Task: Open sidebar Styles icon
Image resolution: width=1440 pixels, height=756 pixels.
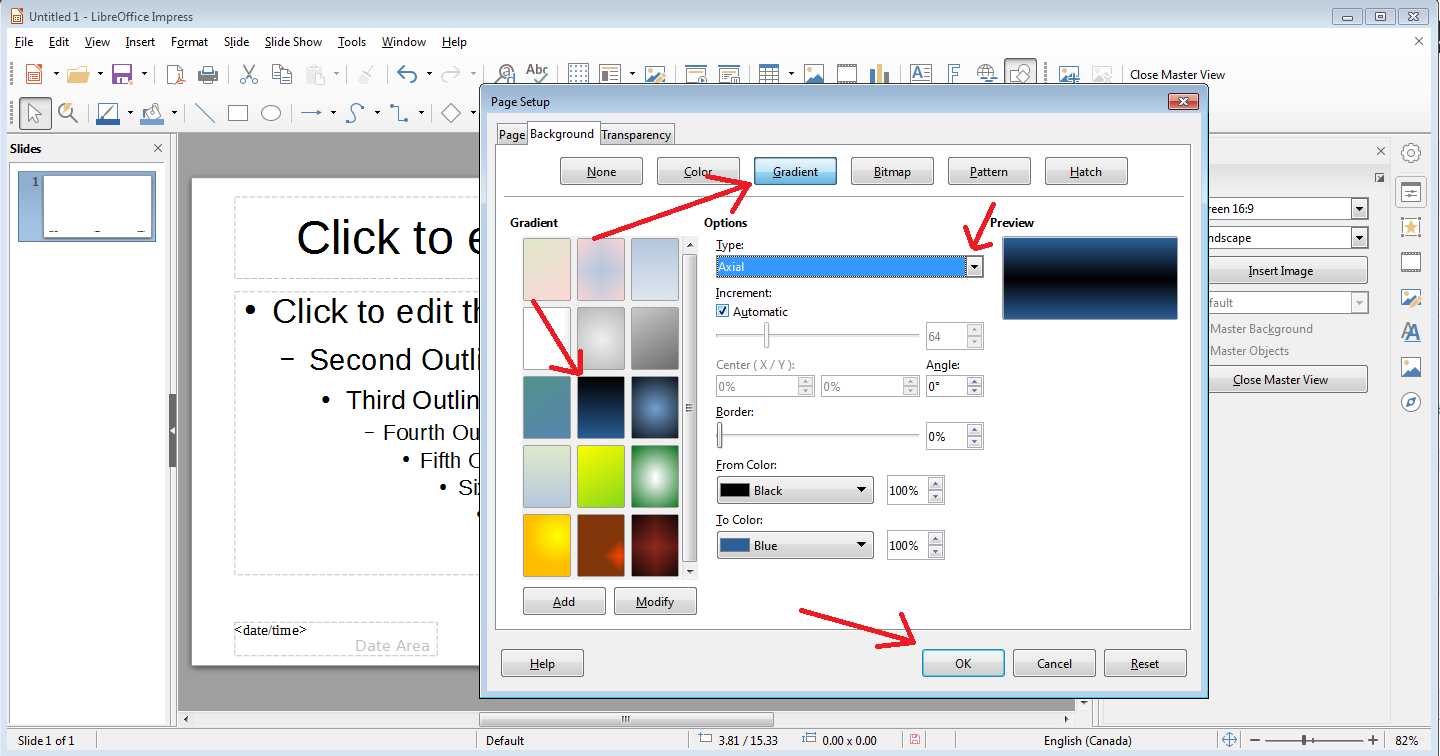Action: (1411, 332)
